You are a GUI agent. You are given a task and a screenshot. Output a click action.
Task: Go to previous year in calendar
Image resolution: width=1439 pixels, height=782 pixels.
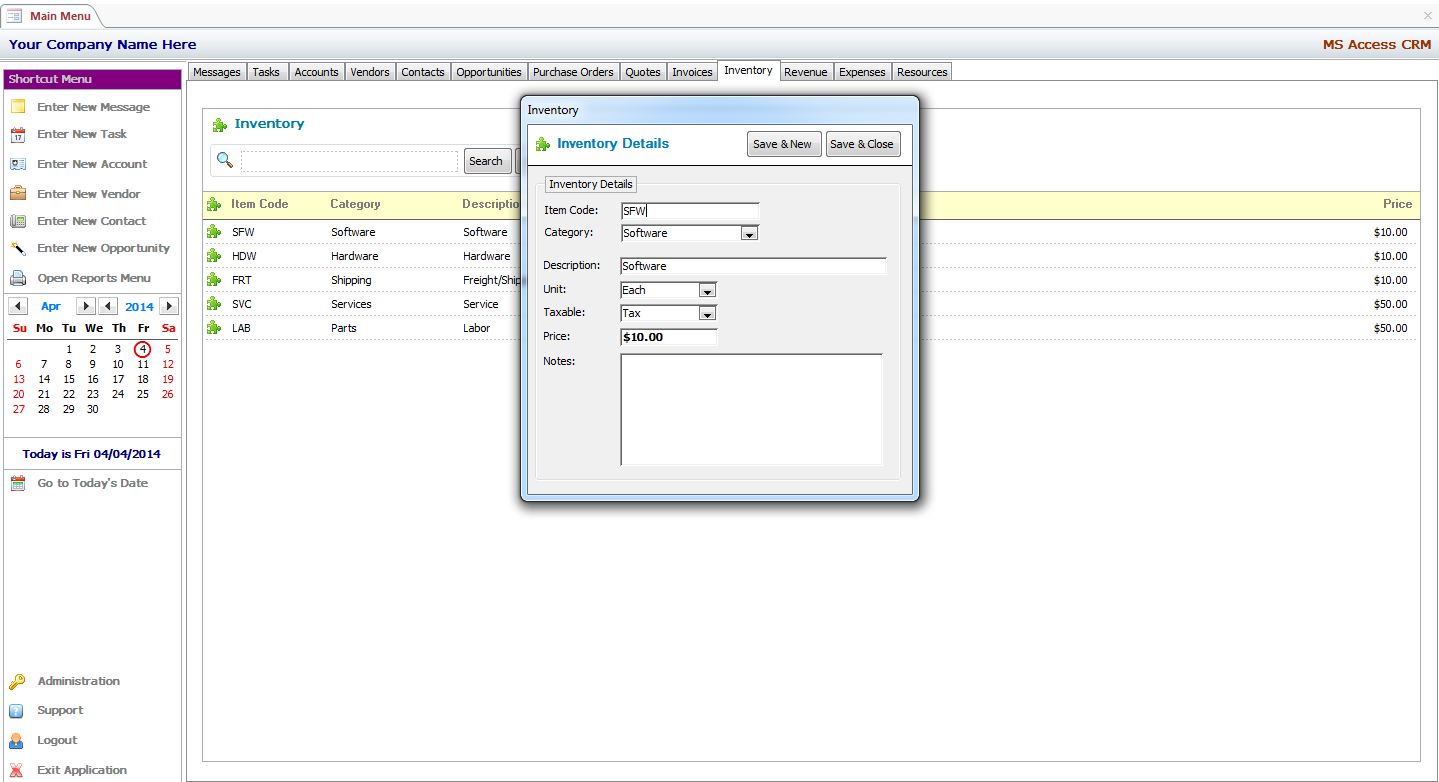point(109,307)
